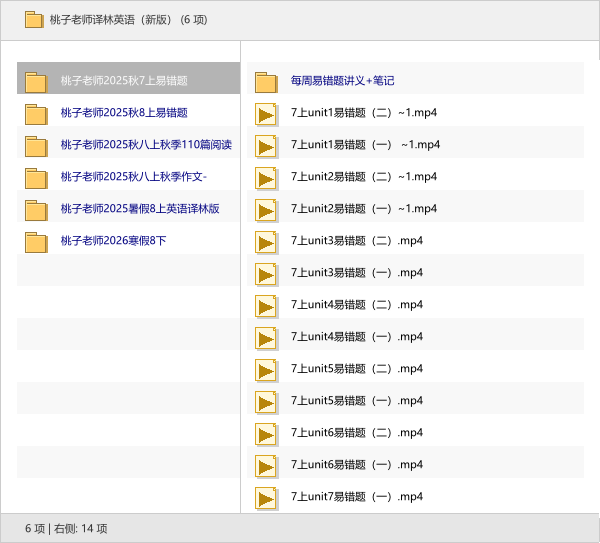
Task: Click video icon for 7上unit1易错题（二）~1.mp4
Action: pos(266,113)
